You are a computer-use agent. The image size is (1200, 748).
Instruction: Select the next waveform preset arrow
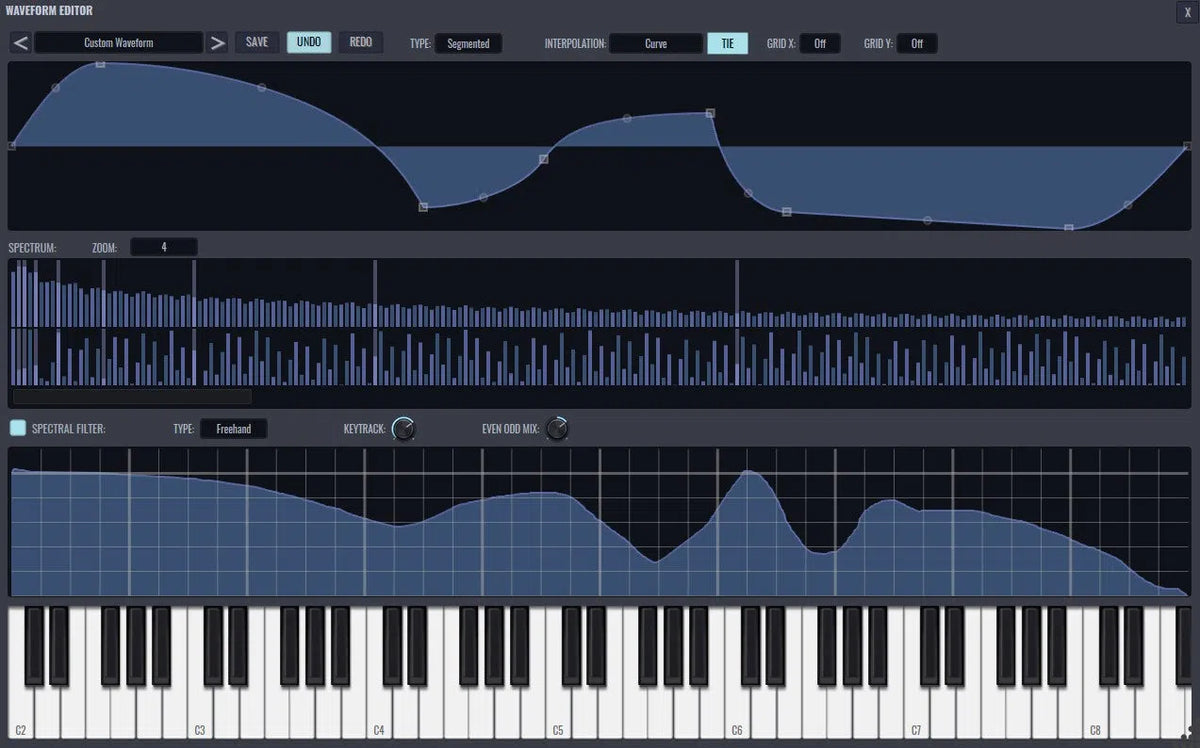(217, 43)
